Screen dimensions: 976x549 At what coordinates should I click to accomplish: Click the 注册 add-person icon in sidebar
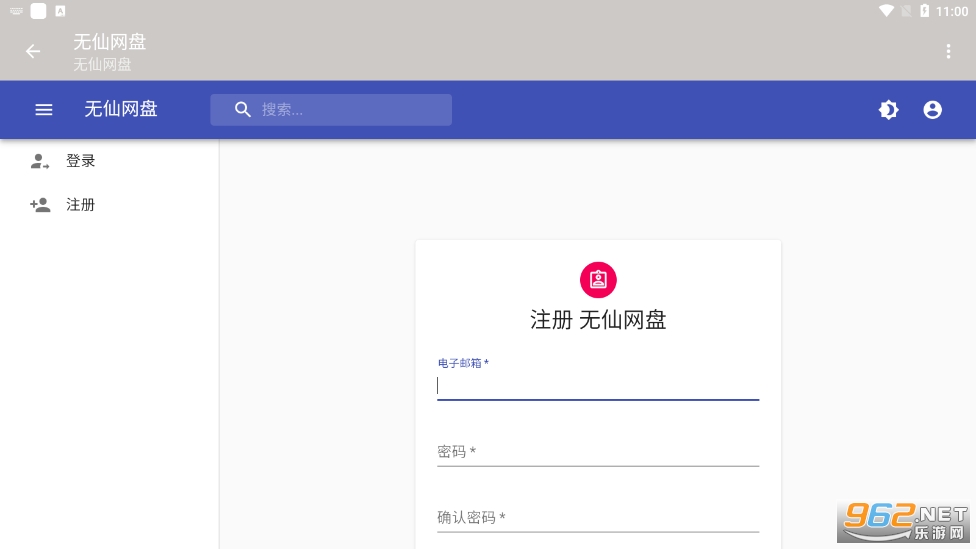pos(40,205)
